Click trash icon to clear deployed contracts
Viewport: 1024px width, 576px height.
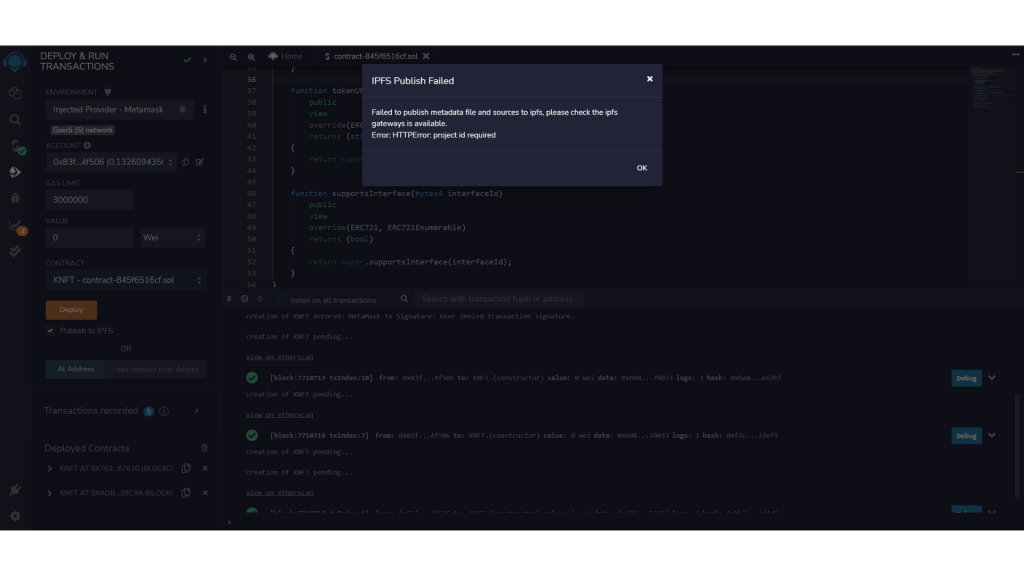pos(205,448)
